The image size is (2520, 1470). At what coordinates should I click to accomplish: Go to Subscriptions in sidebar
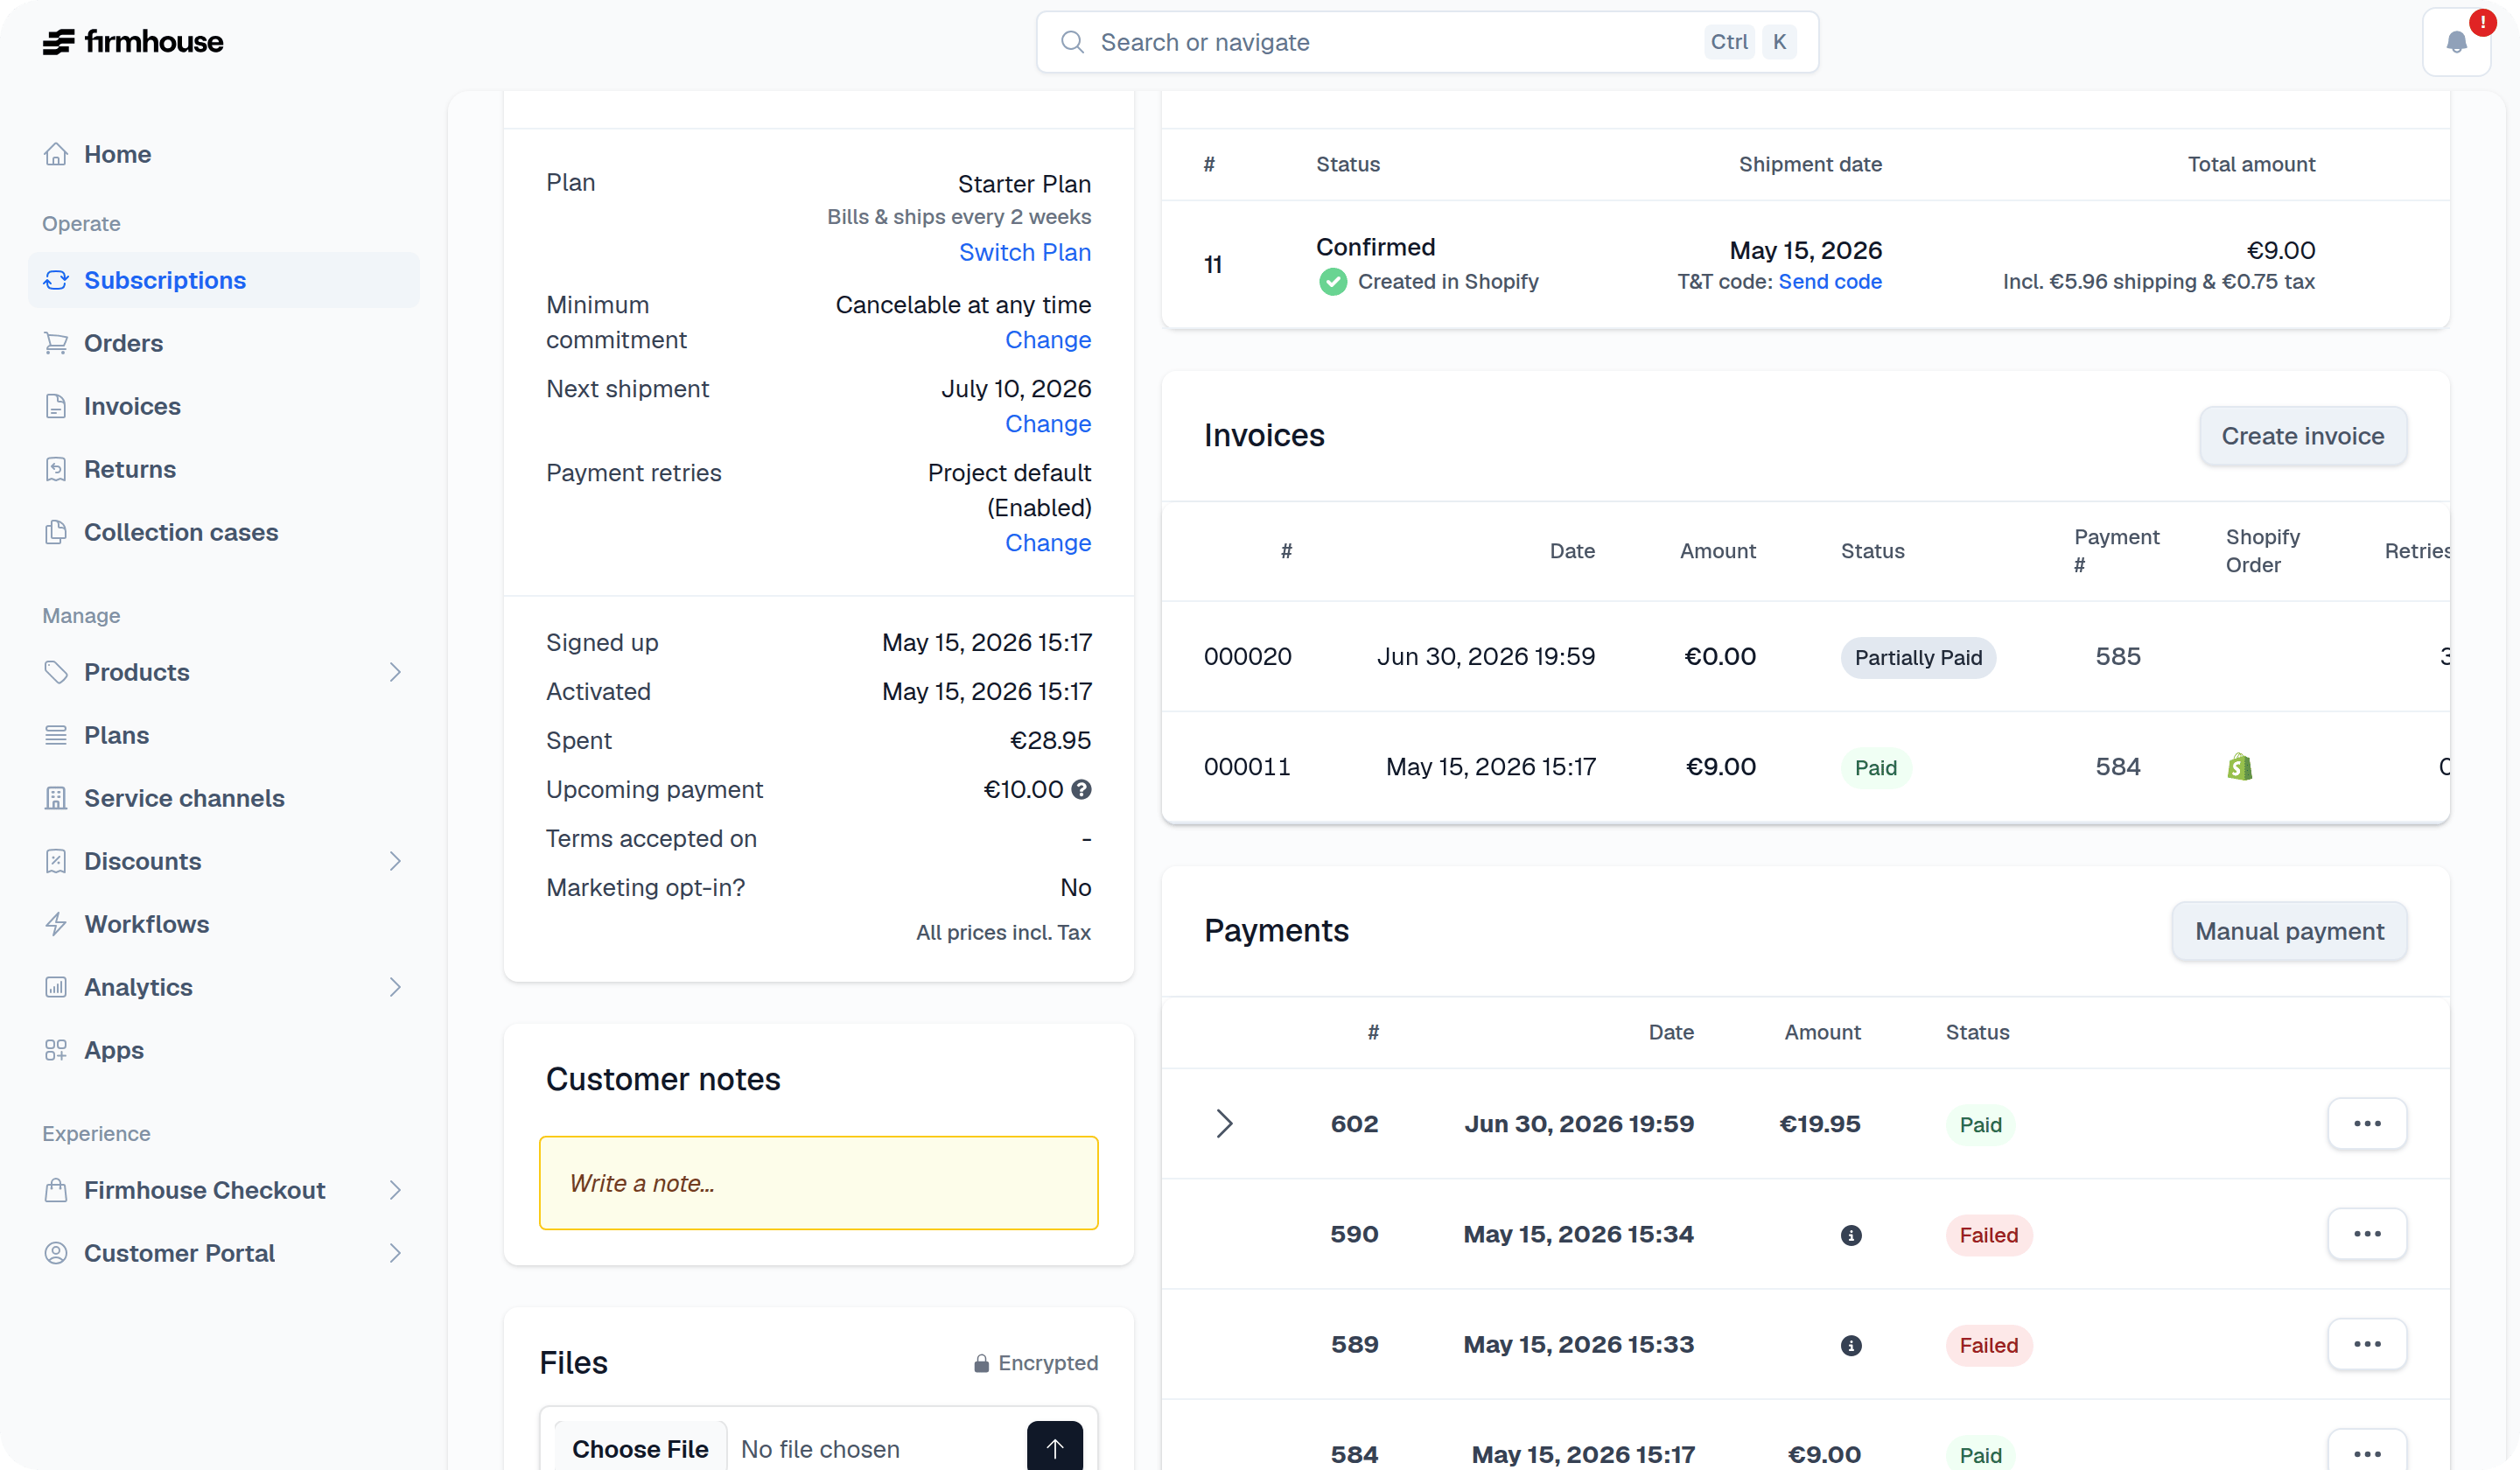(224, 280)
